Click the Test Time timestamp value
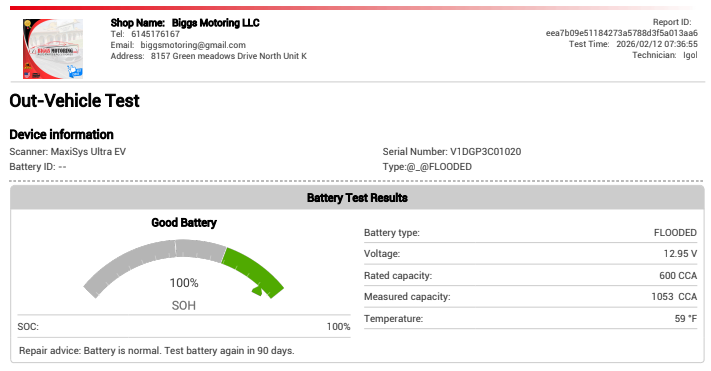Screen dimensions: 711x371 click(657, 44)
